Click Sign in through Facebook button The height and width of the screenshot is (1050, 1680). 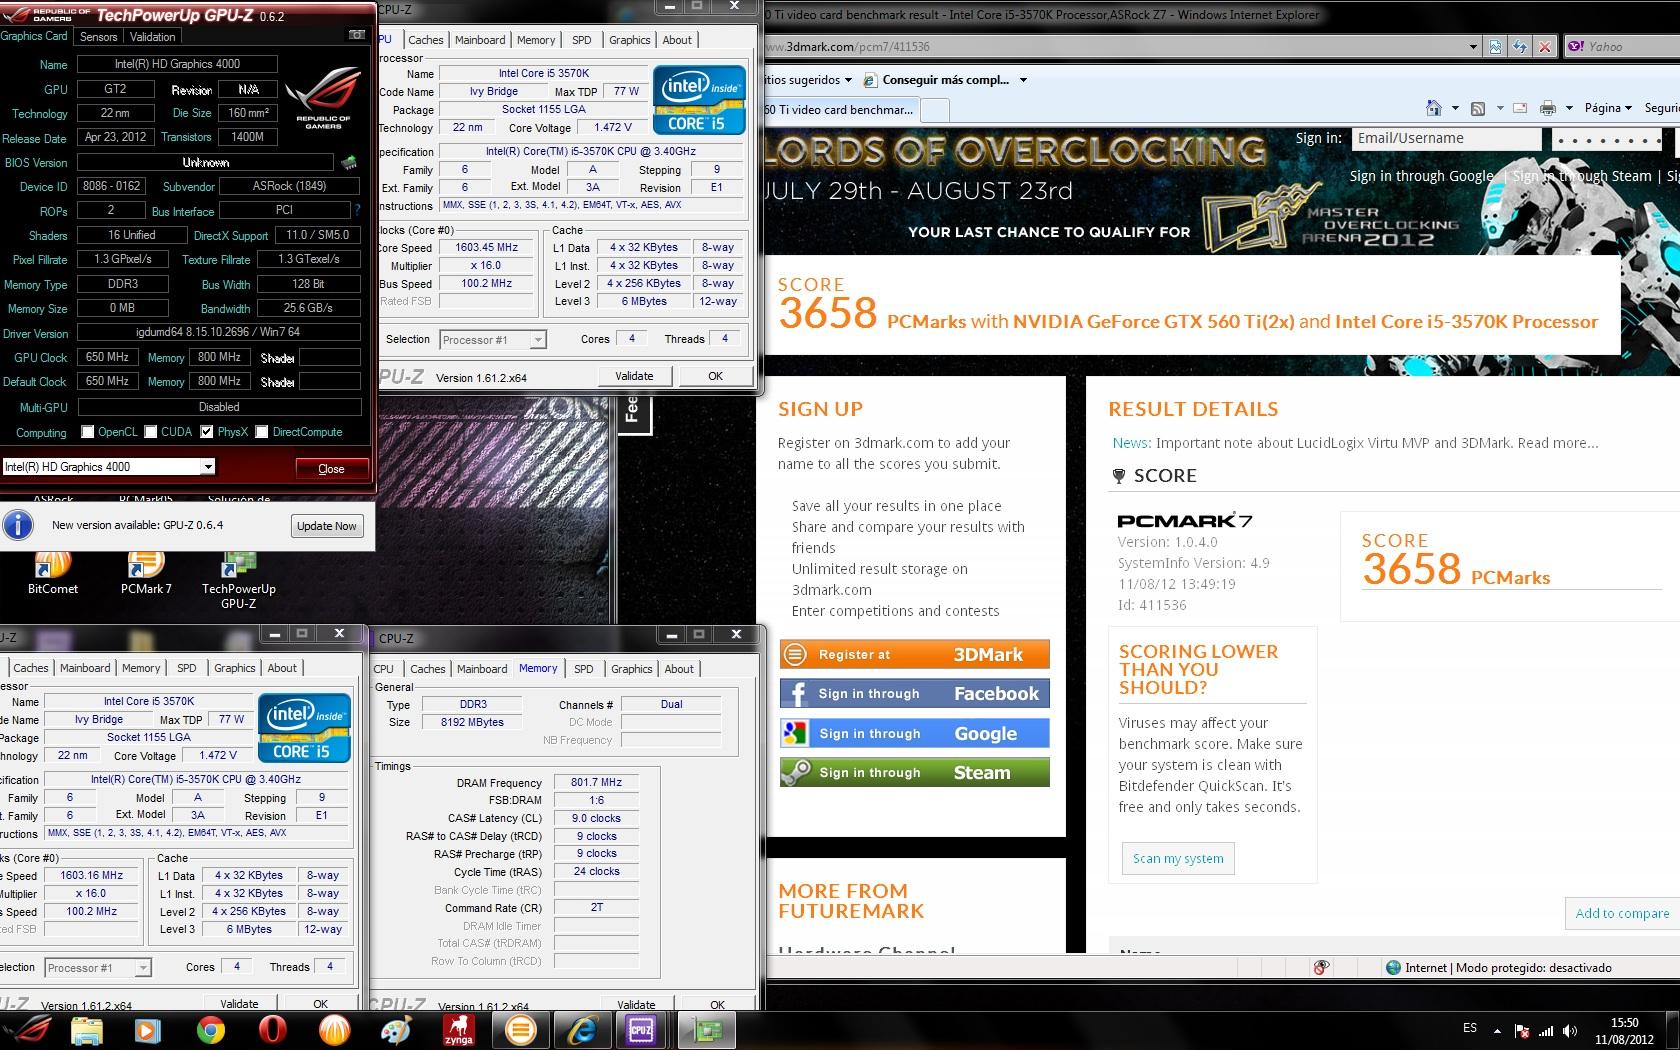(915, 693)
